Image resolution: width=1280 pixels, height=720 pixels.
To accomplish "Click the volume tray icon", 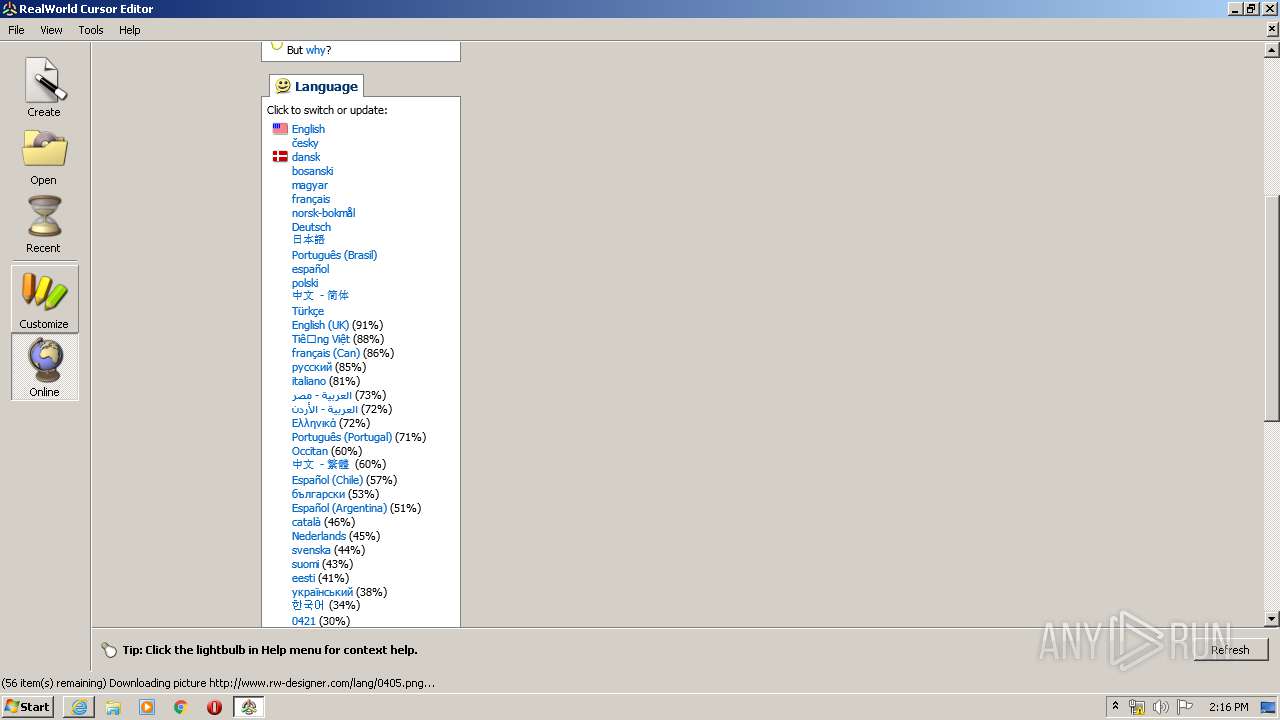I will [x=1160, y=707].
